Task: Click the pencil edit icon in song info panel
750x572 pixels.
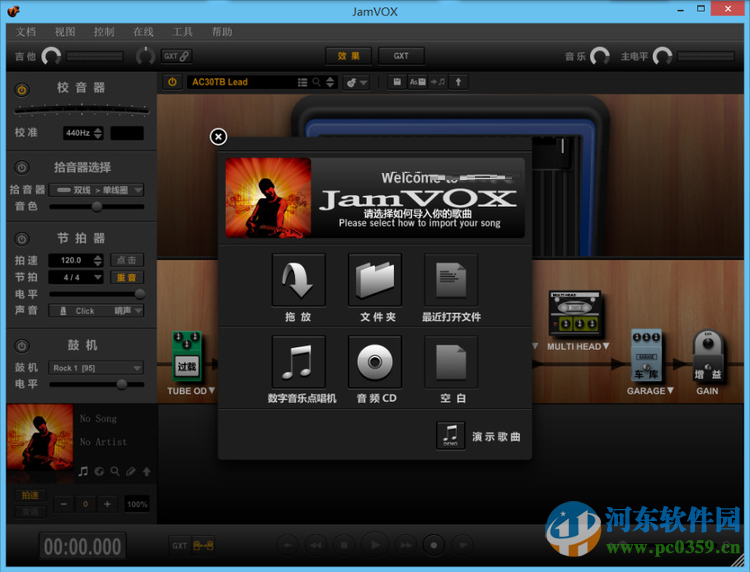Action: (x=131, y=472)
